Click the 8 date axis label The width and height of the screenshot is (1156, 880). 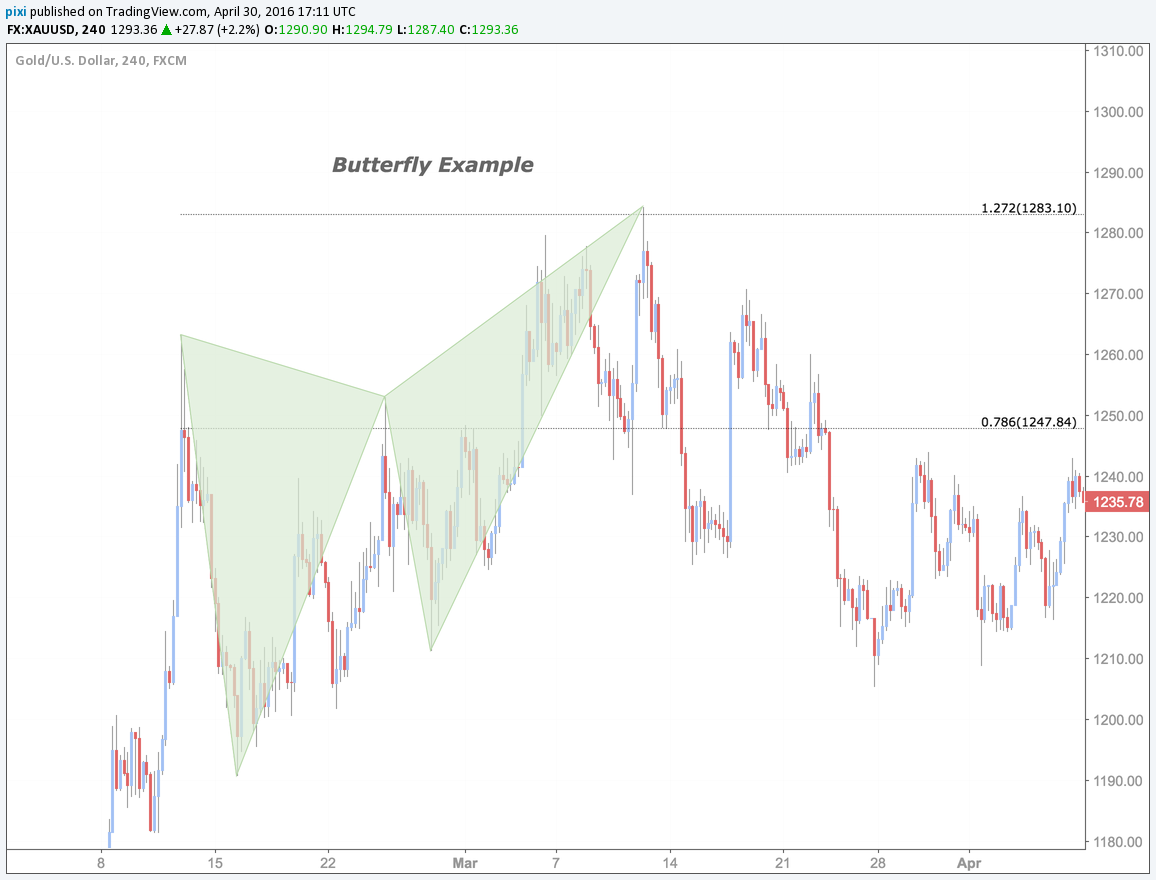coord(101,862)
